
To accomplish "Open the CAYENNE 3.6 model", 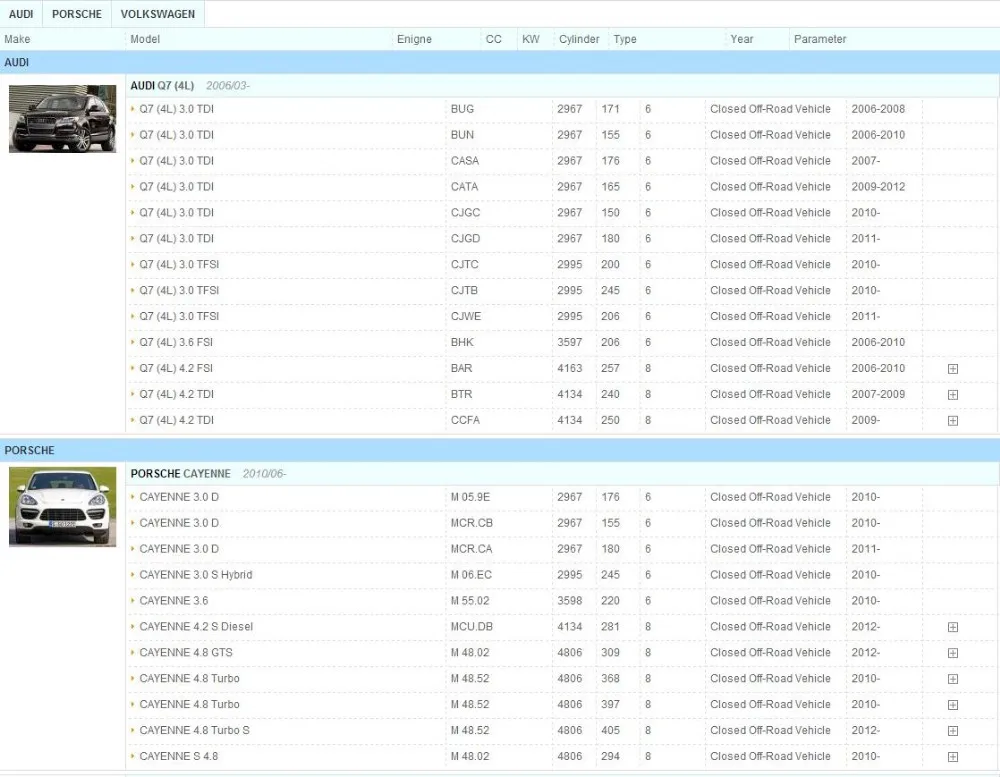I will (x=173, y=601).
